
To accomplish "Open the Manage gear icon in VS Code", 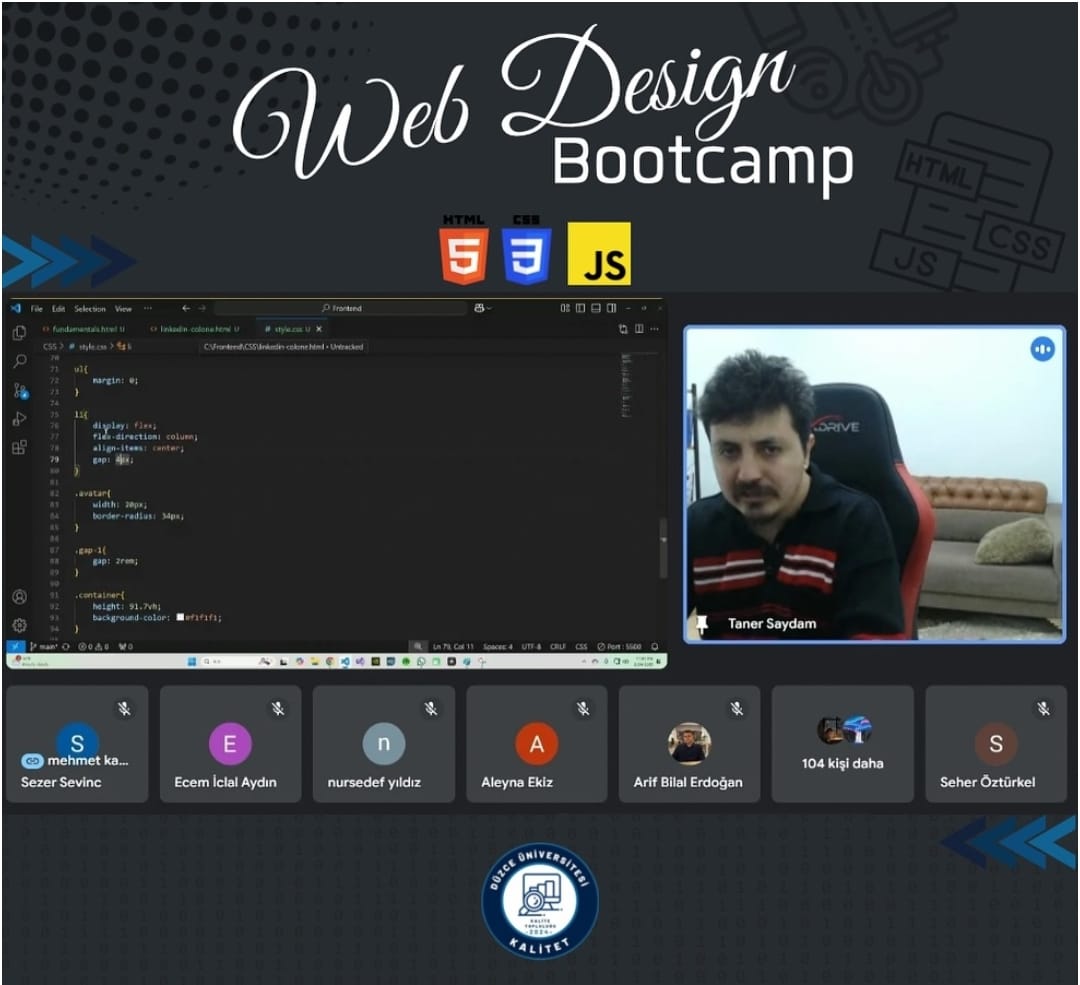I will point(19,625).
